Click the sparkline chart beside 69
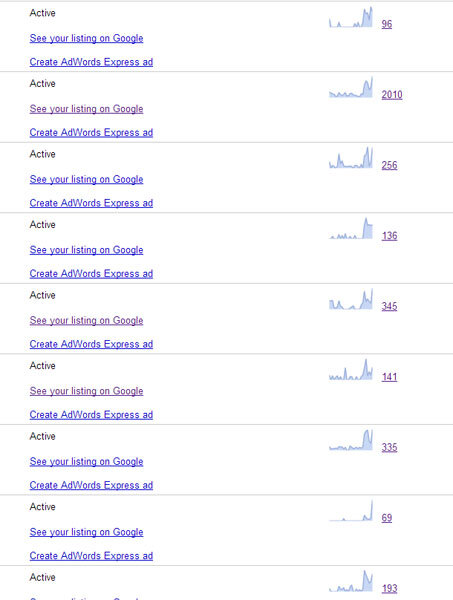This screenshot has width=453, height=600. 351,510
